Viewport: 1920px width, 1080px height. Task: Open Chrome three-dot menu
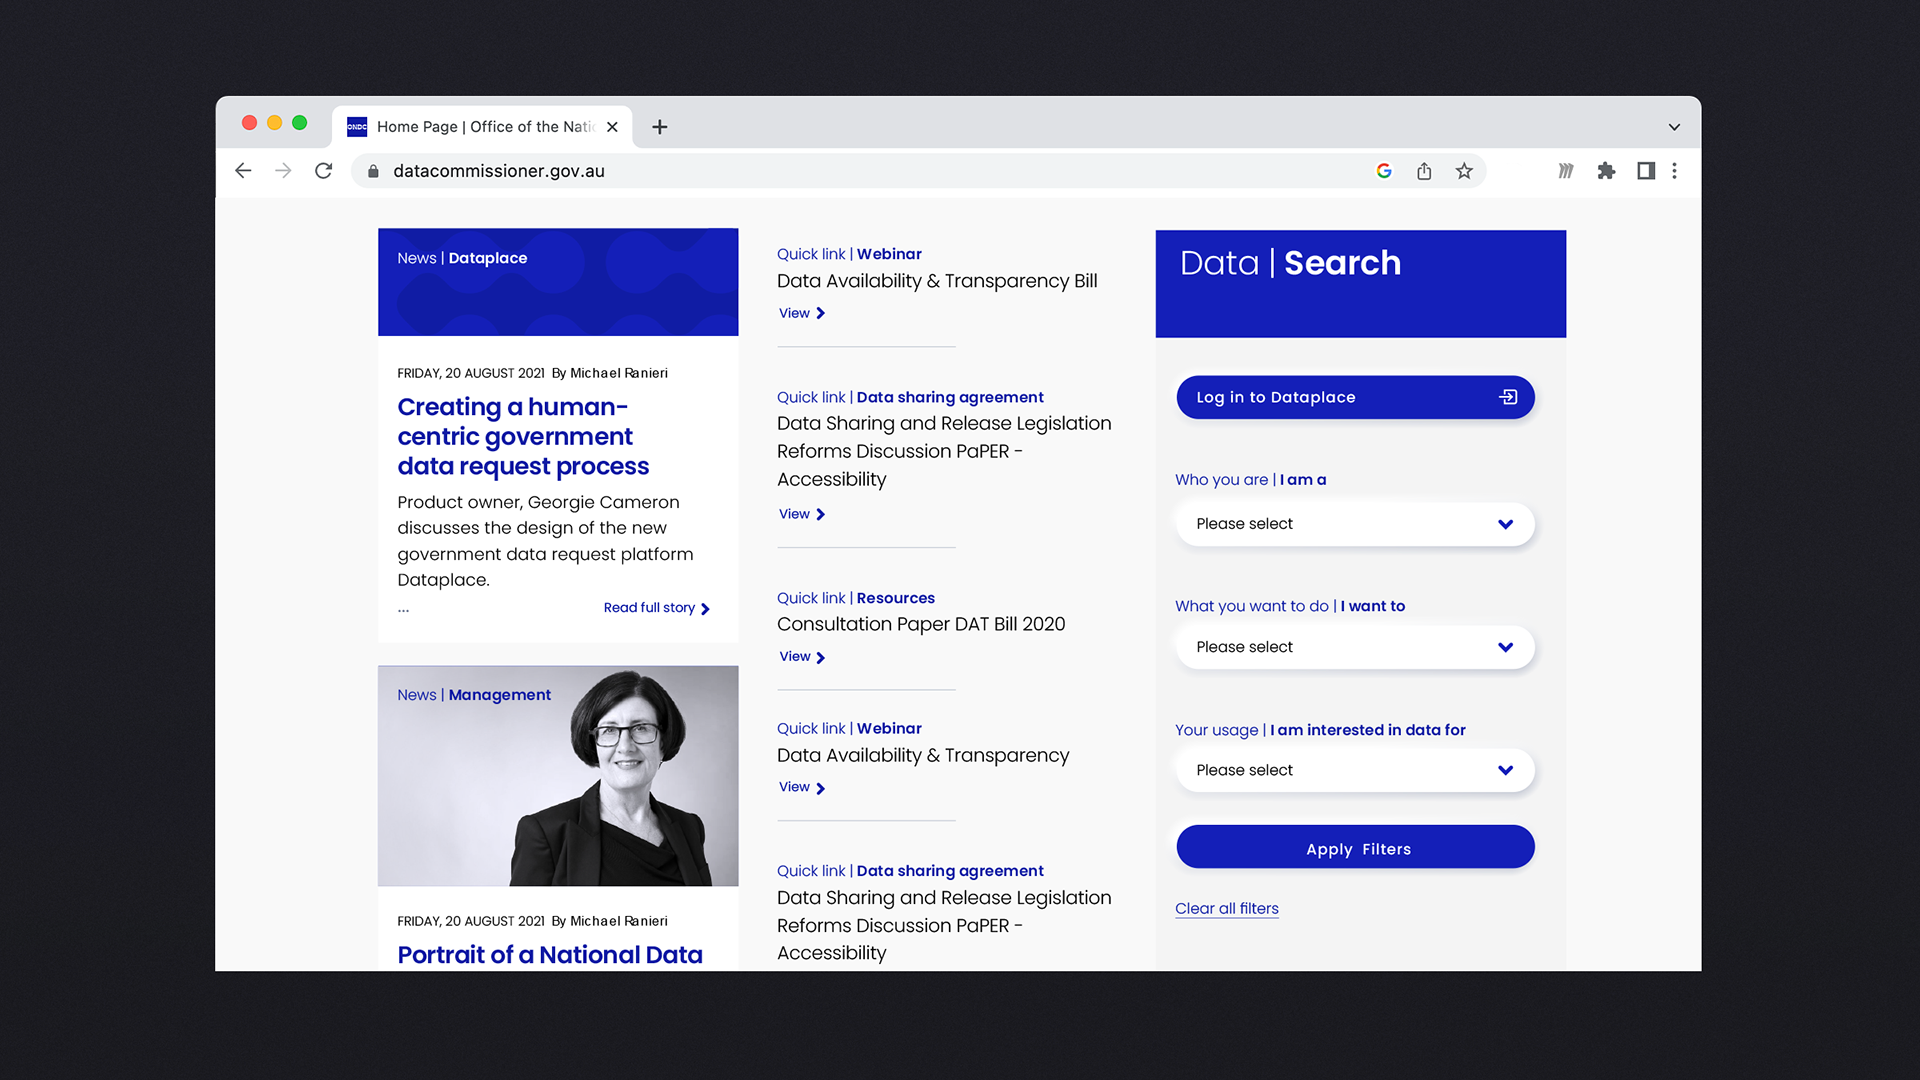coord(1675,171)
